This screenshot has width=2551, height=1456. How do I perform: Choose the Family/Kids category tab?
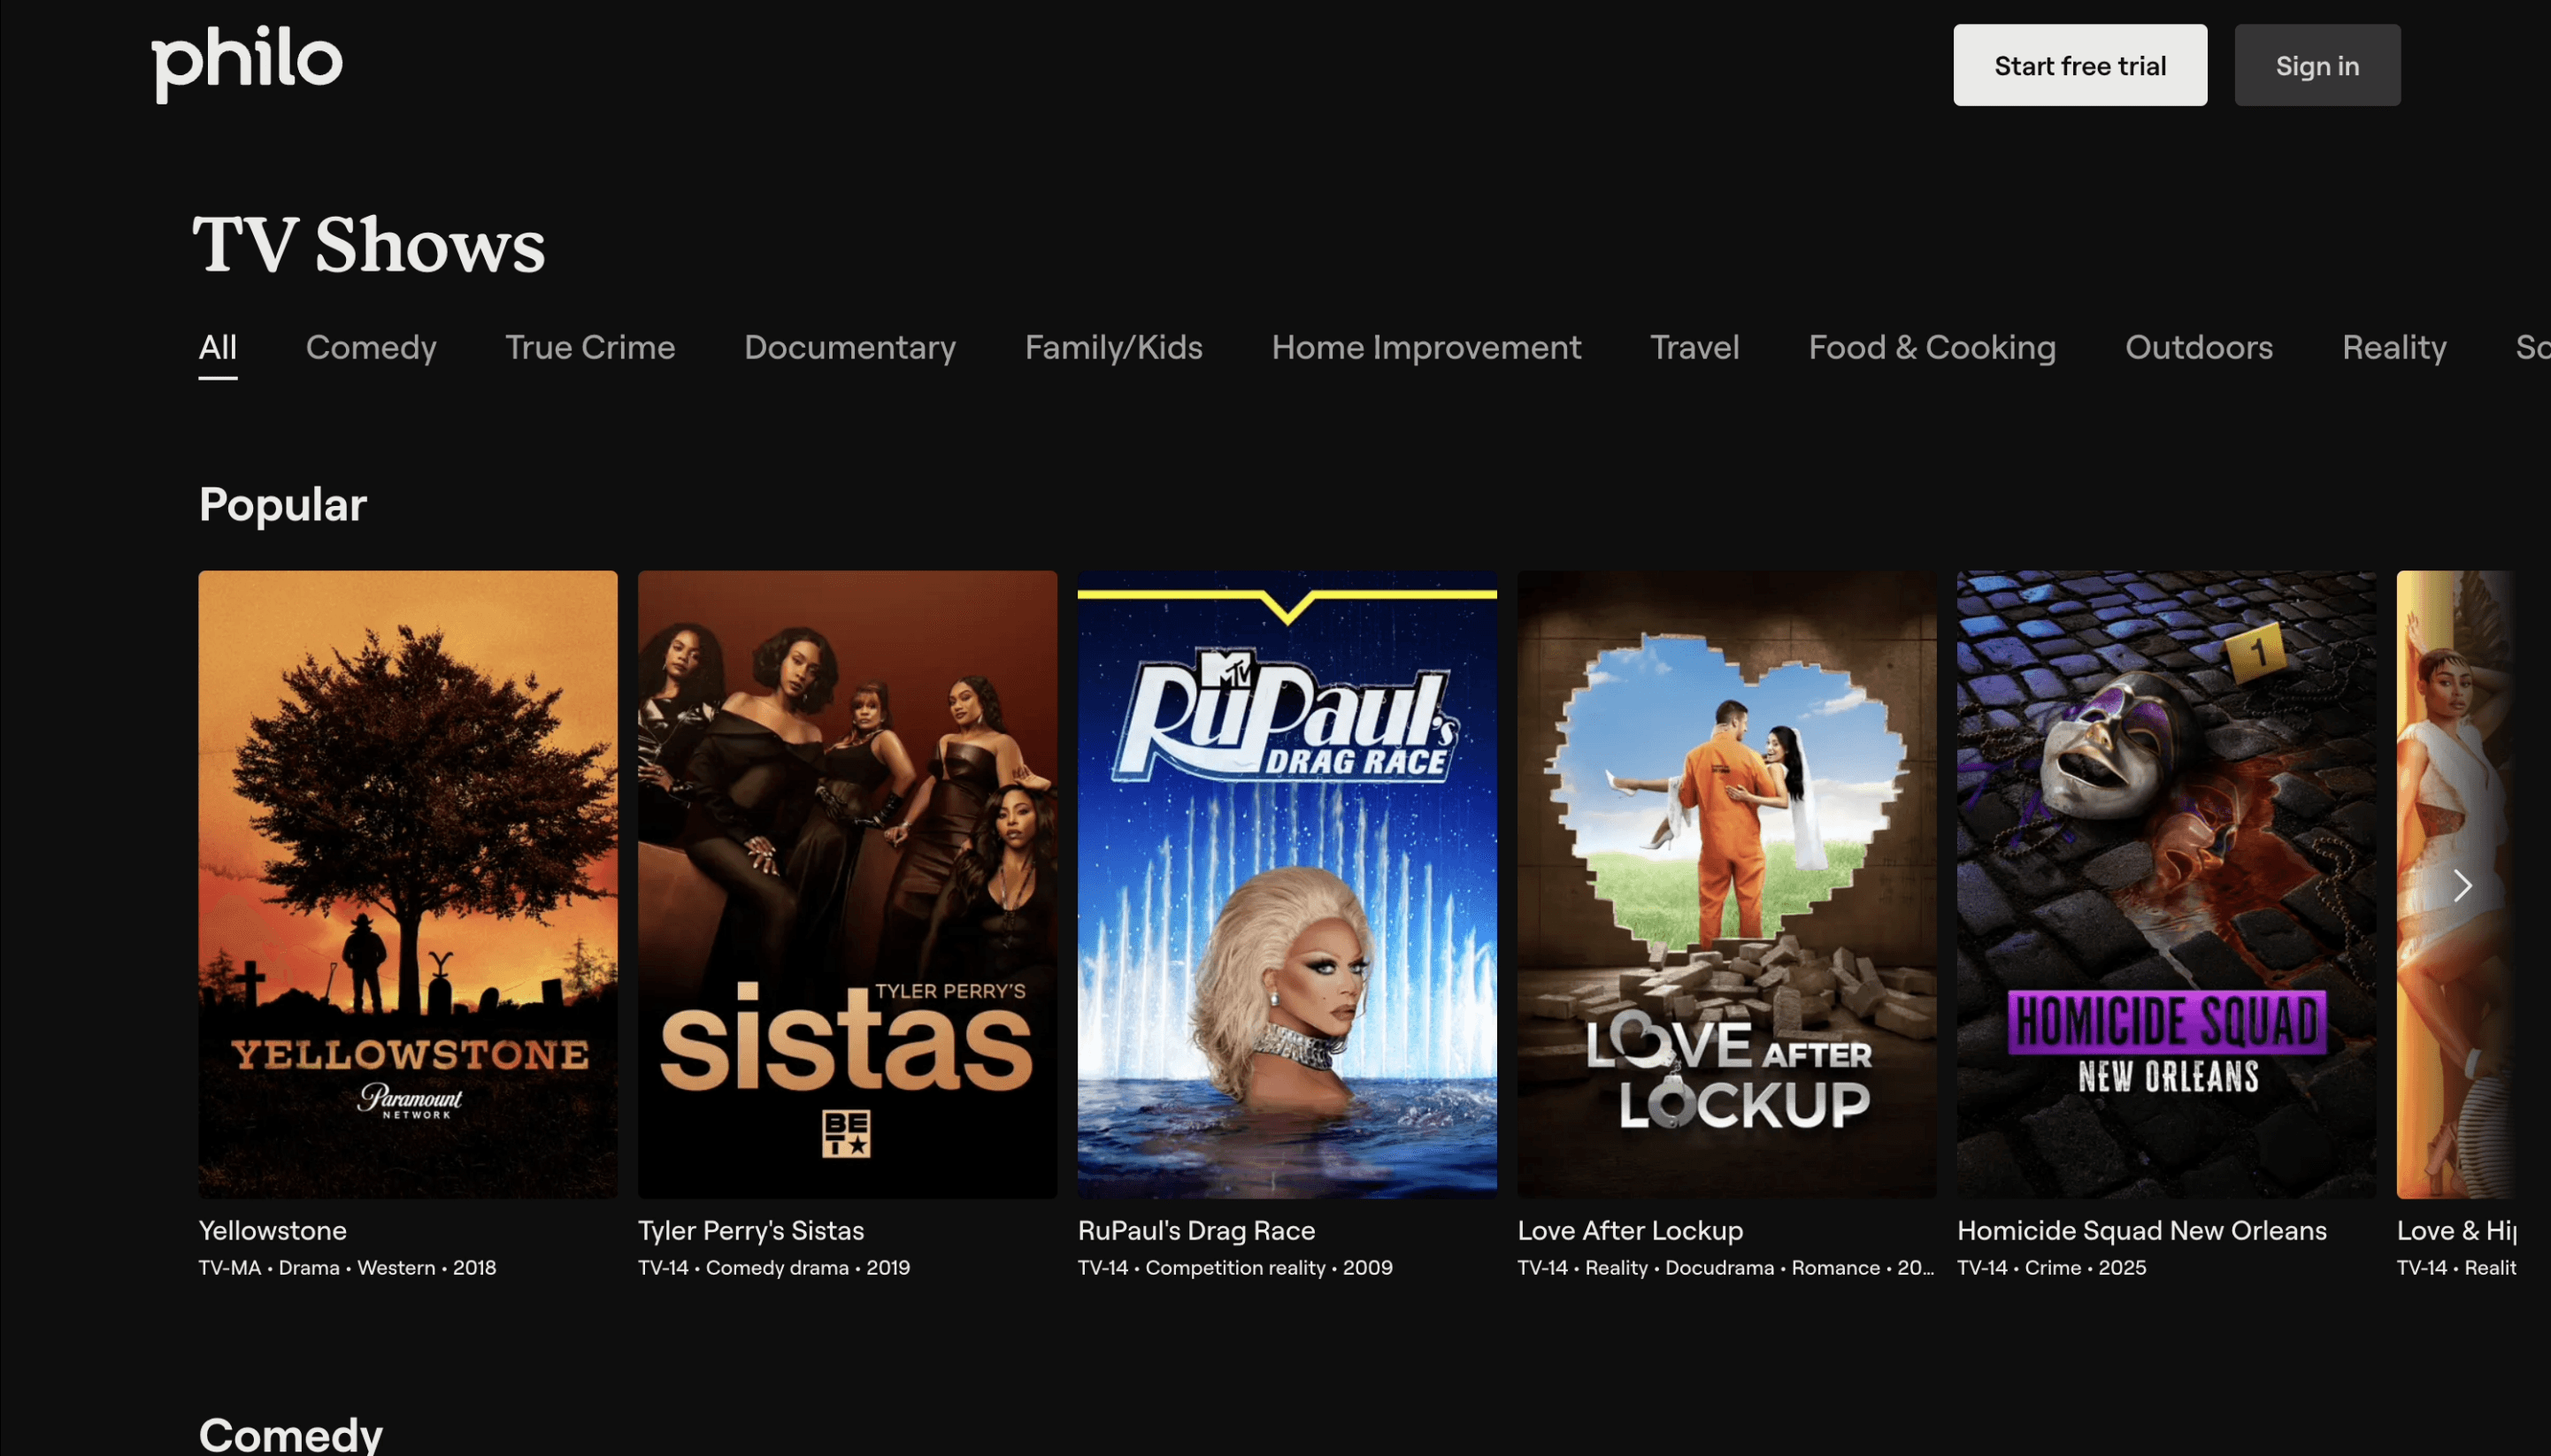tap(1113, 348)
